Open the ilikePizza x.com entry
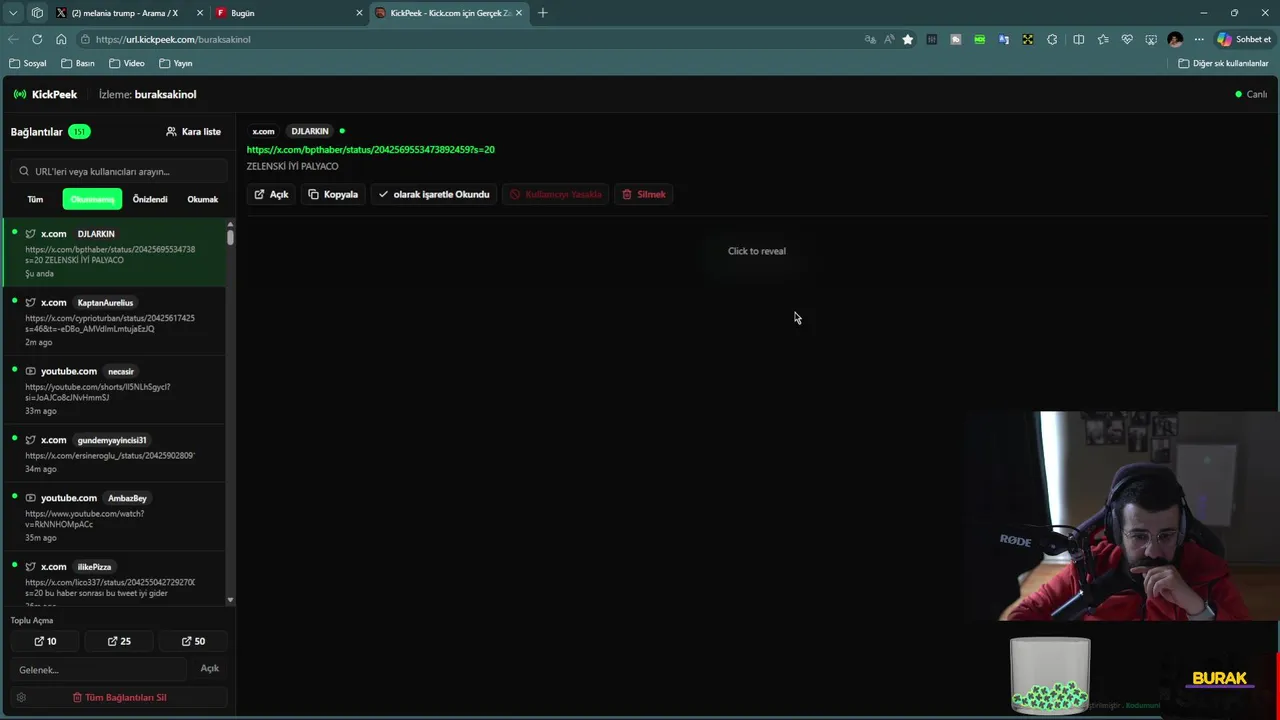1280x720 pixels. (115, 580)
